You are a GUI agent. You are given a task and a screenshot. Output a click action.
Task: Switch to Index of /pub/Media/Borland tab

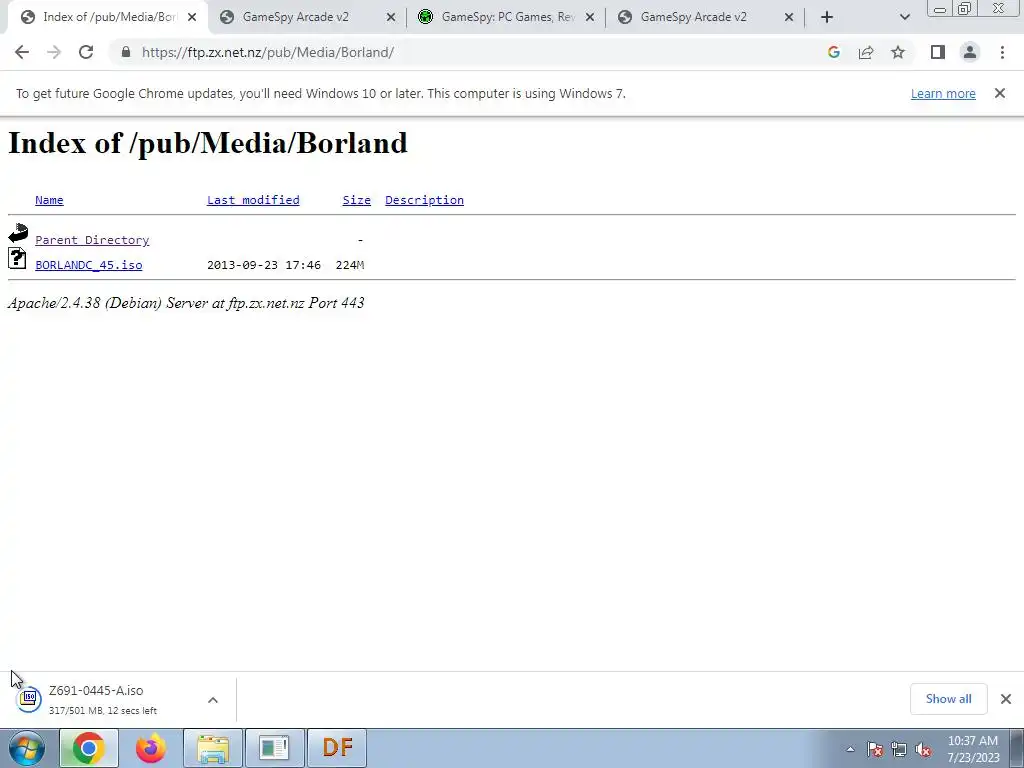[108, 17]
